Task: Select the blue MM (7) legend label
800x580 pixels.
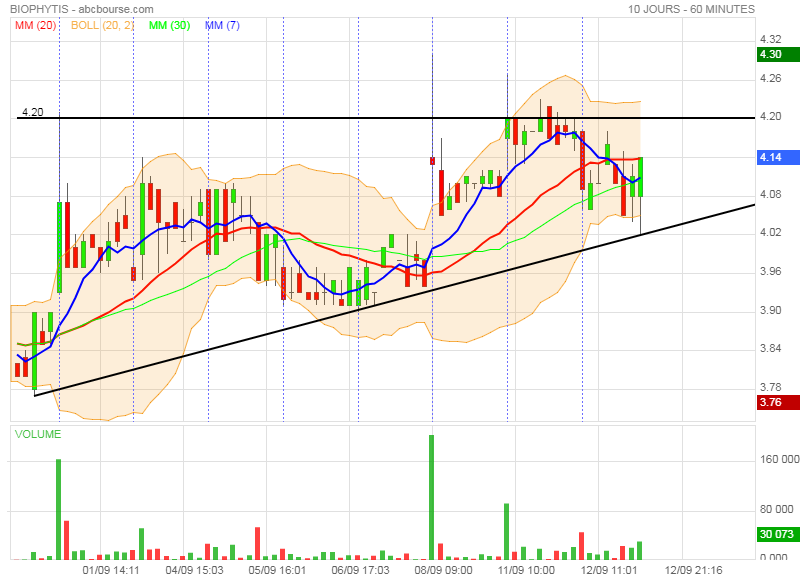Action: pos(222,26)
